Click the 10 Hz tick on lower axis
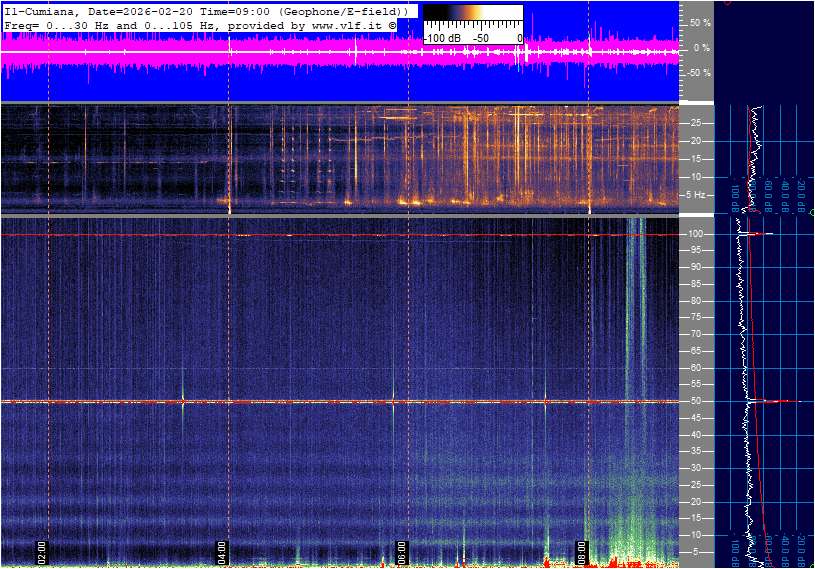Screen dimensions: 815x569 tap(695, 536)
